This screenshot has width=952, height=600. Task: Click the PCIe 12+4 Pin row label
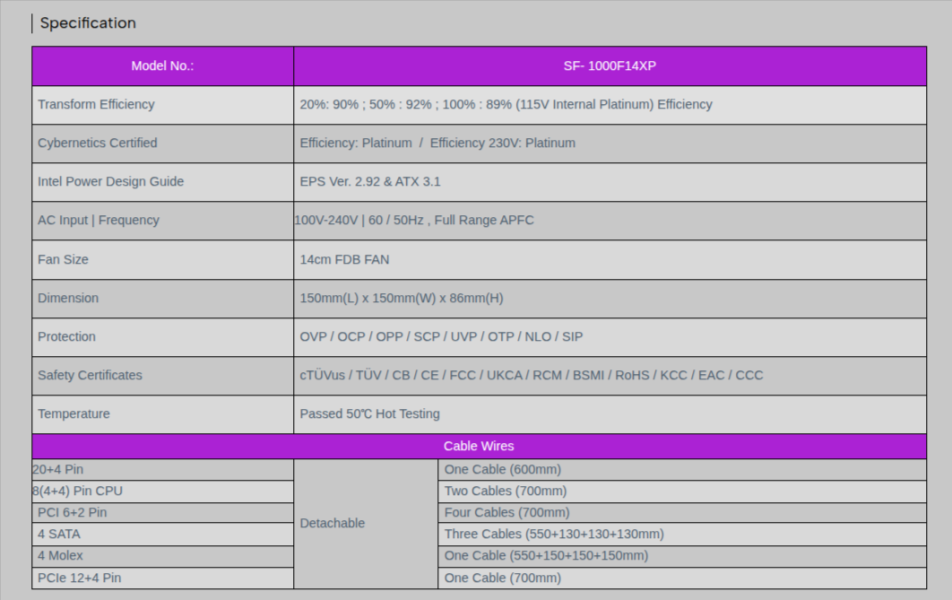coord(79,578)
